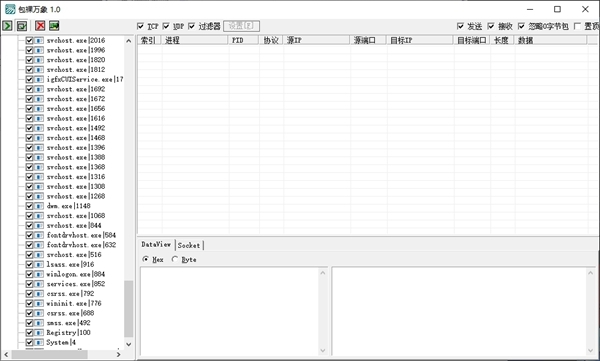Start capture with the green arrow icon
The image size is (600, 361).
pyautogui.click(x=7, y=26)
